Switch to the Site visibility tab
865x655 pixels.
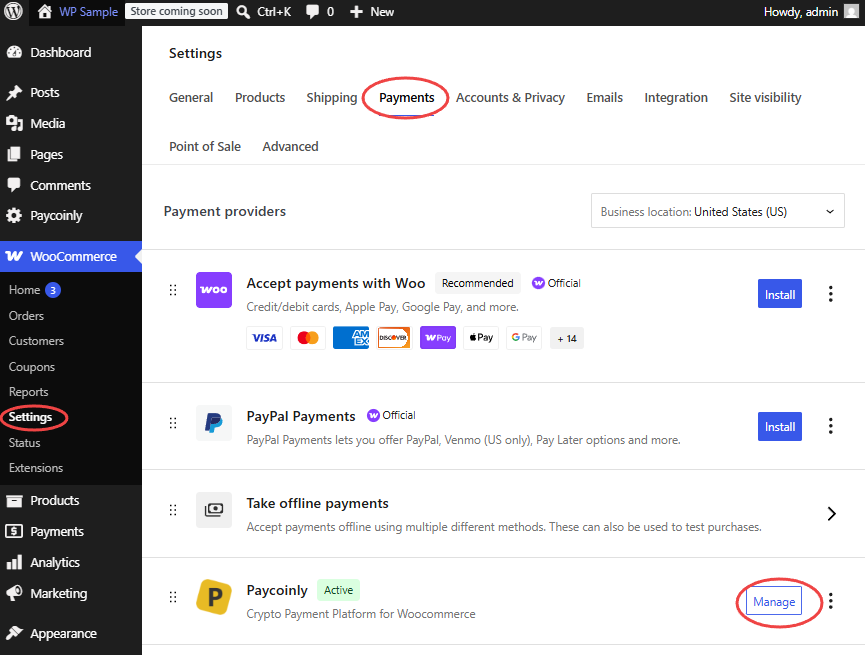tap(765, 98)
